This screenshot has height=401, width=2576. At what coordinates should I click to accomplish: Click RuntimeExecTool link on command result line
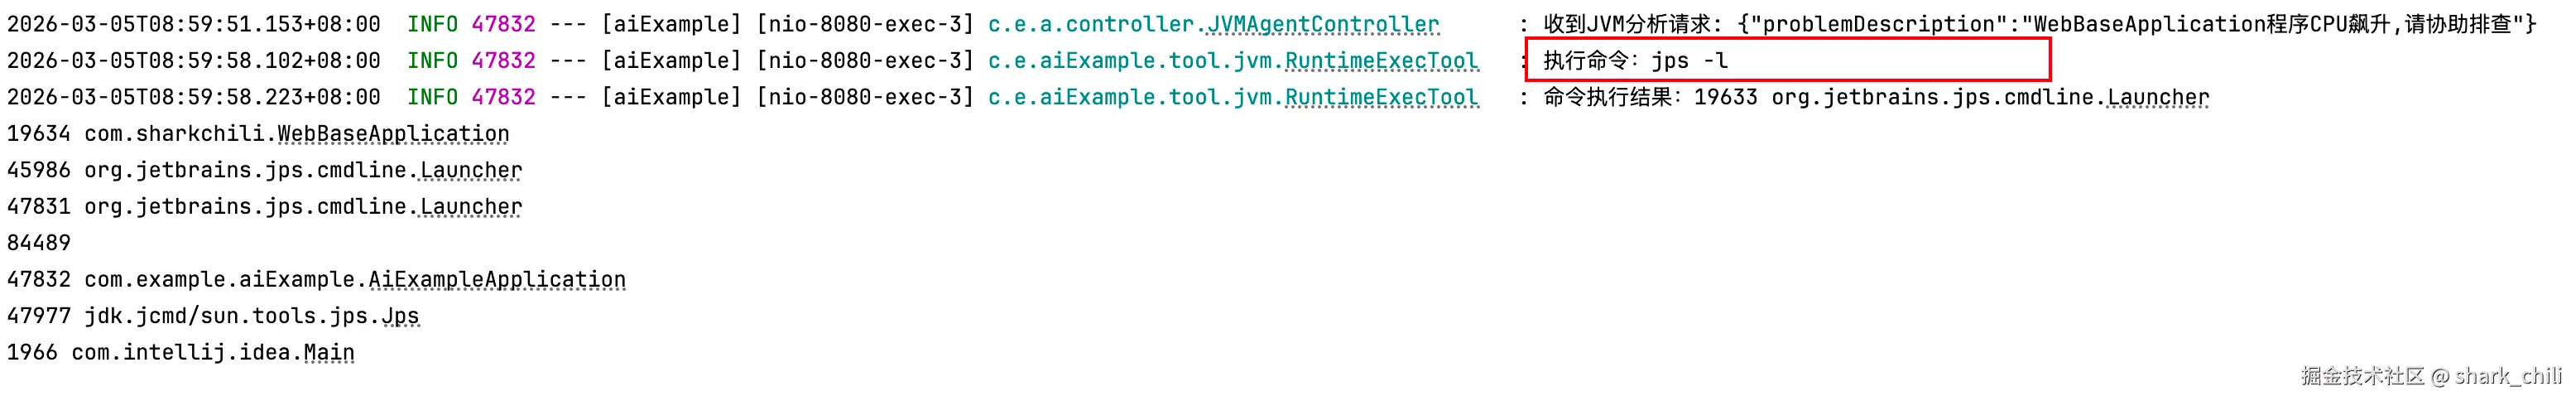(x=1381, y=97)
